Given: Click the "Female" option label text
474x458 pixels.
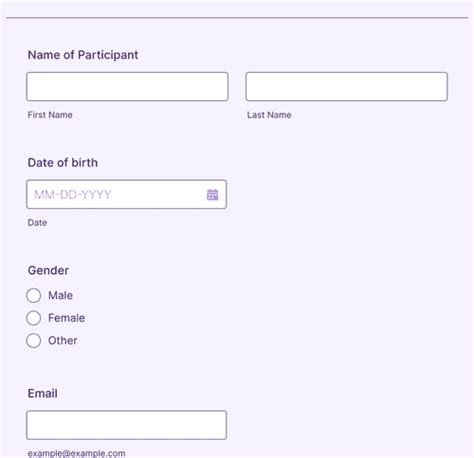Looking at the screenshot, I should (66, 318).
